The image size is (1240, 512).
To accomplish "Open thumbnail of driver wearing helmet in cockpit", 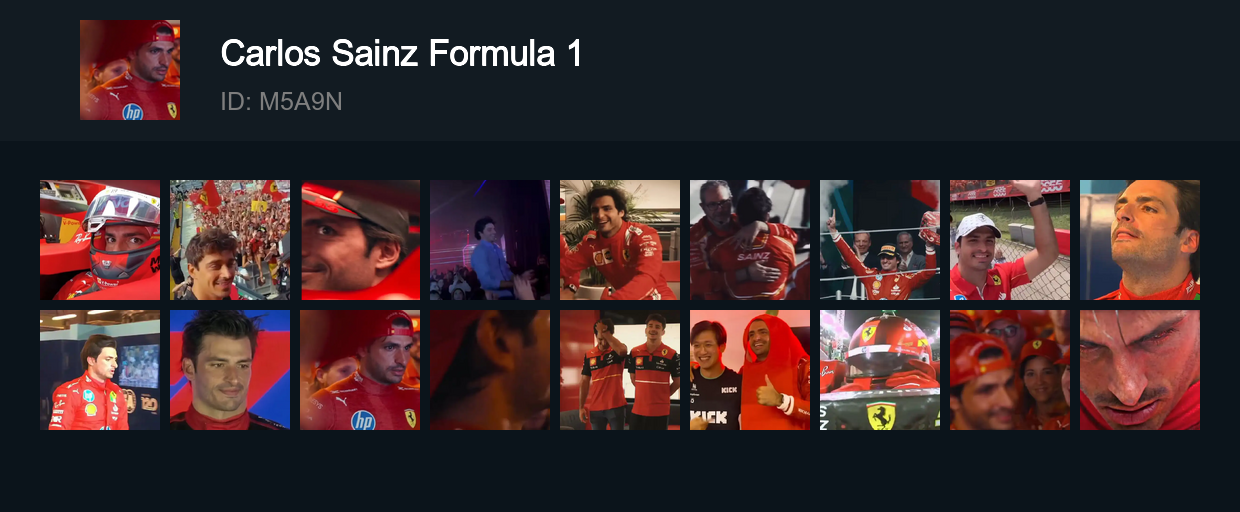I will pos(100,240).
